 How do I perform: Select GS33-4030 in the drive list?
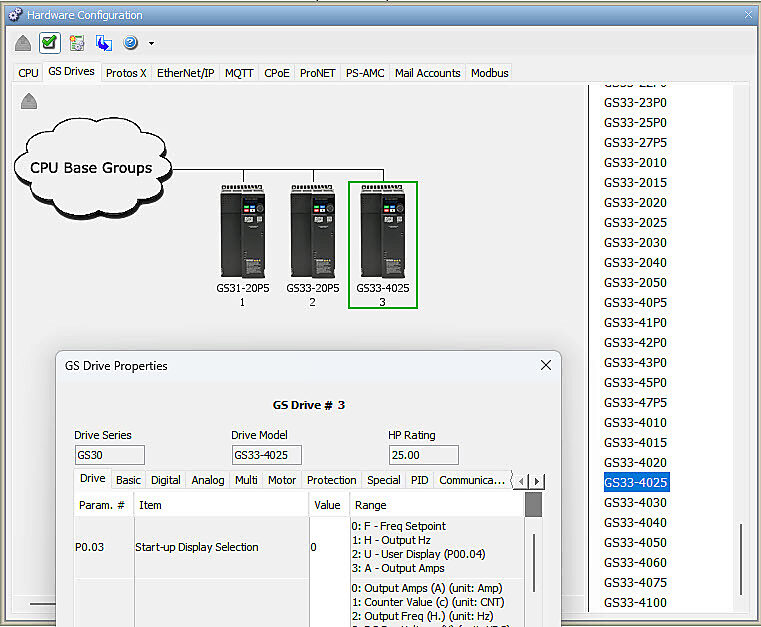(635, 503)
